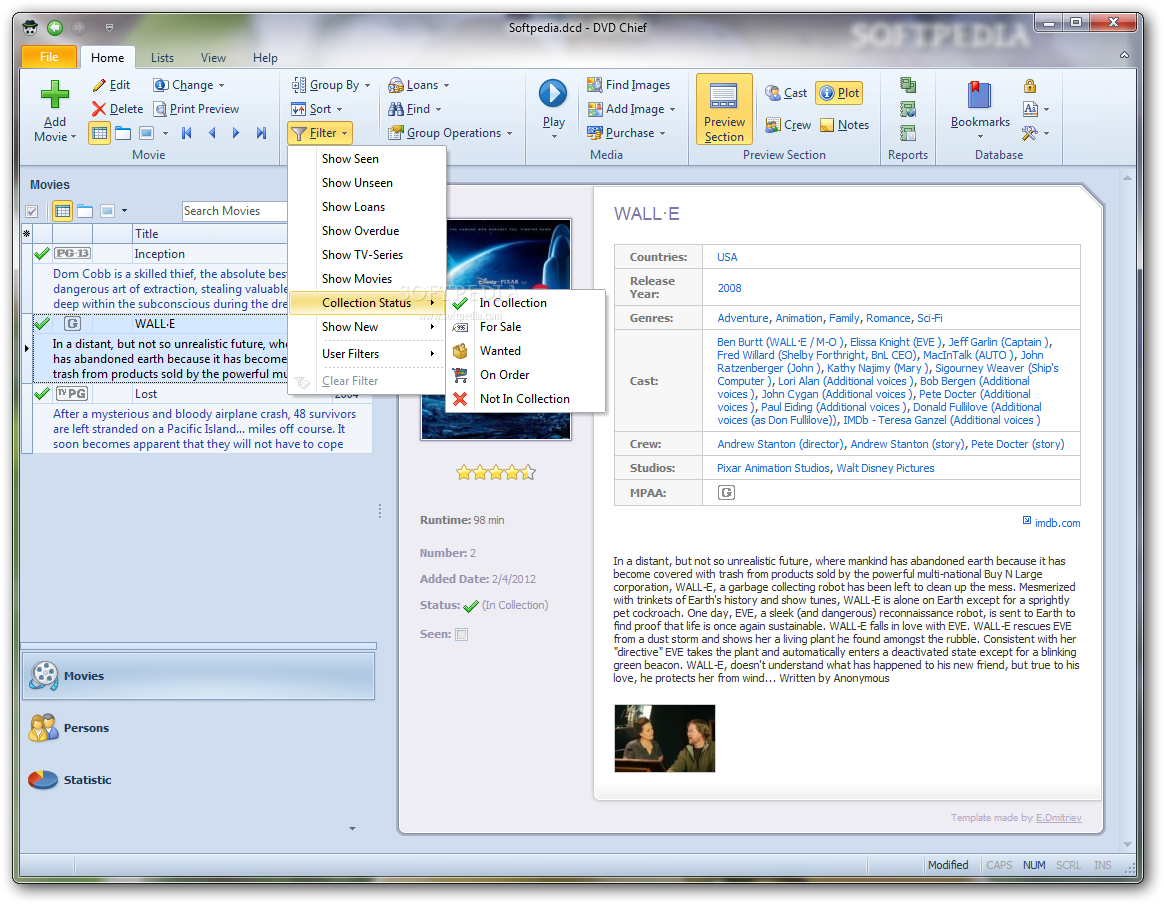
Task: Choose Show Unseen from Filter menu
Action: click(367, 183)
